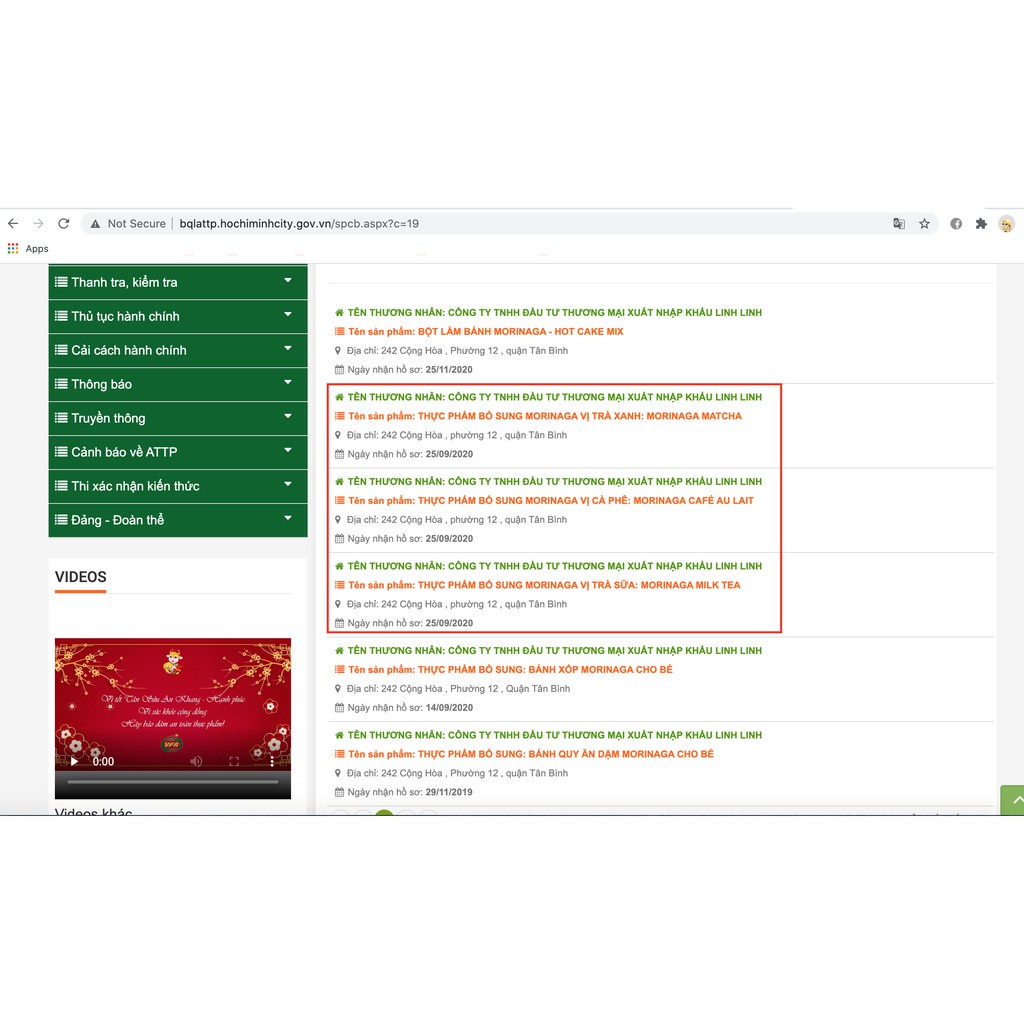Image resolution: width=1024 pixels, height=1024 pixels.
Task: Click the home icon of the HOT CAKE MIX entry
Action: click(339, 312)
